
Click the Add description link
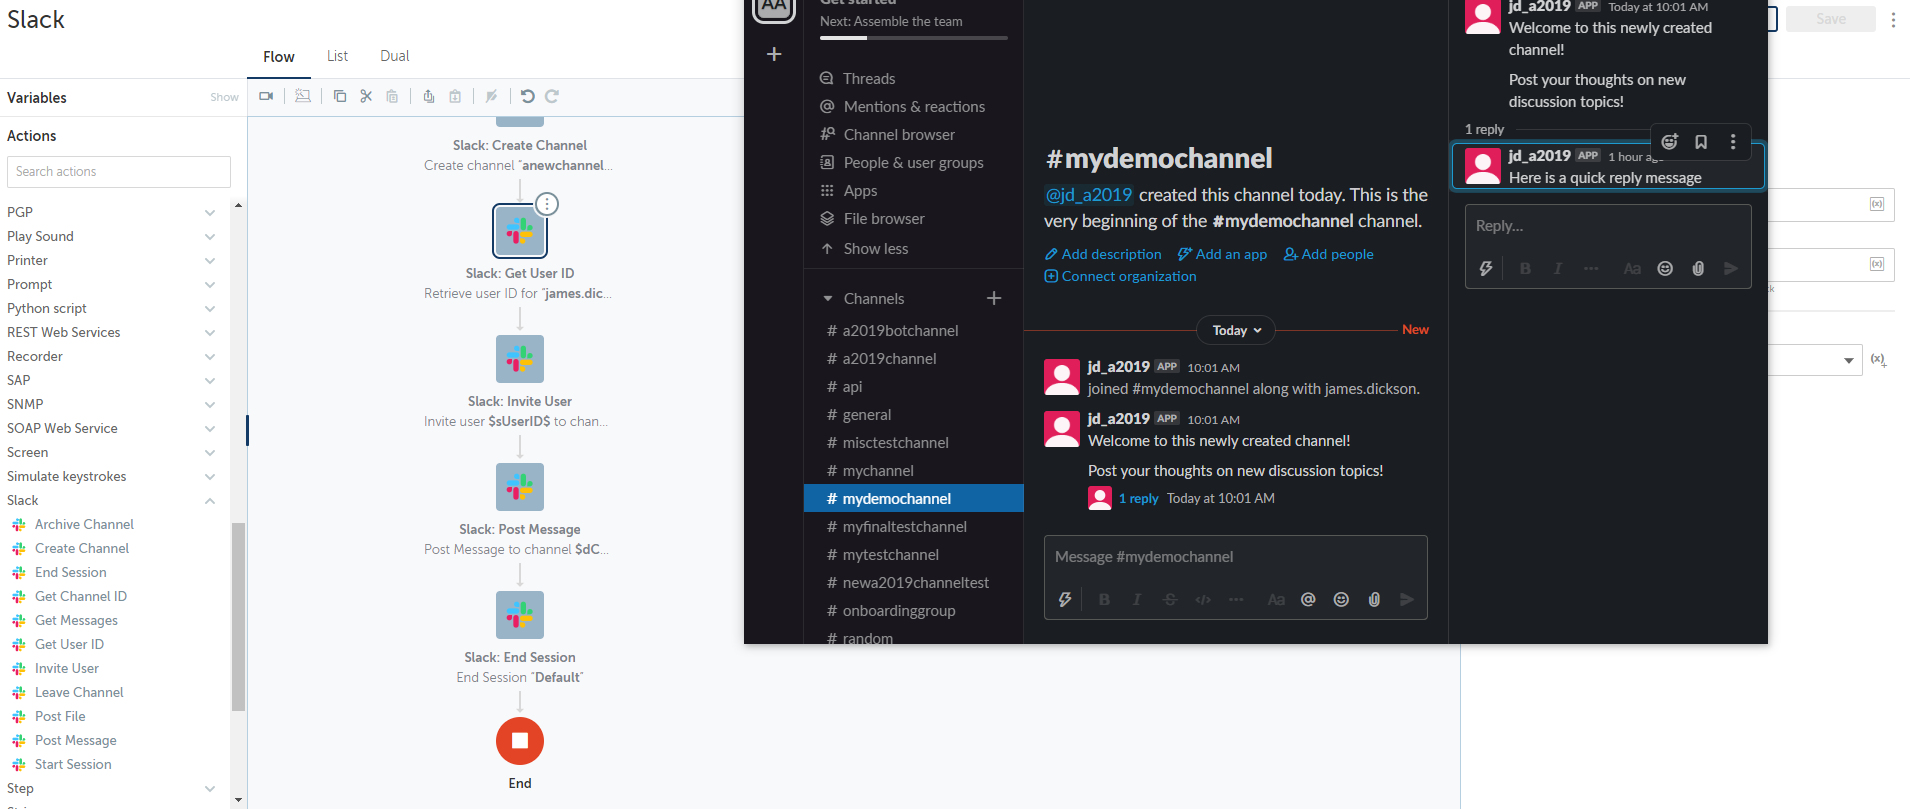(1103, 254)
